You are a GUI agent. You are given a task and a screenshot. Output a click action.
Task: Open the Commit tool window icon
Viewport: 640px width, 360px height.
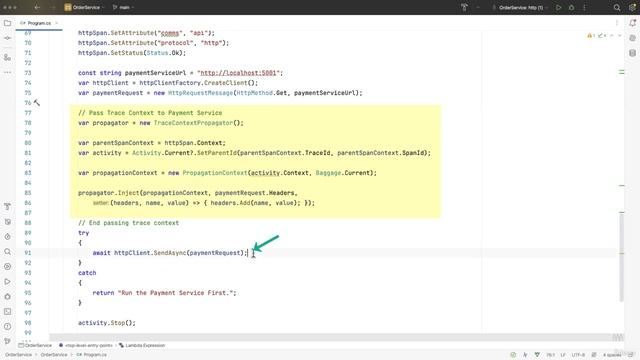pyautogui.click(x=7, y=38)
